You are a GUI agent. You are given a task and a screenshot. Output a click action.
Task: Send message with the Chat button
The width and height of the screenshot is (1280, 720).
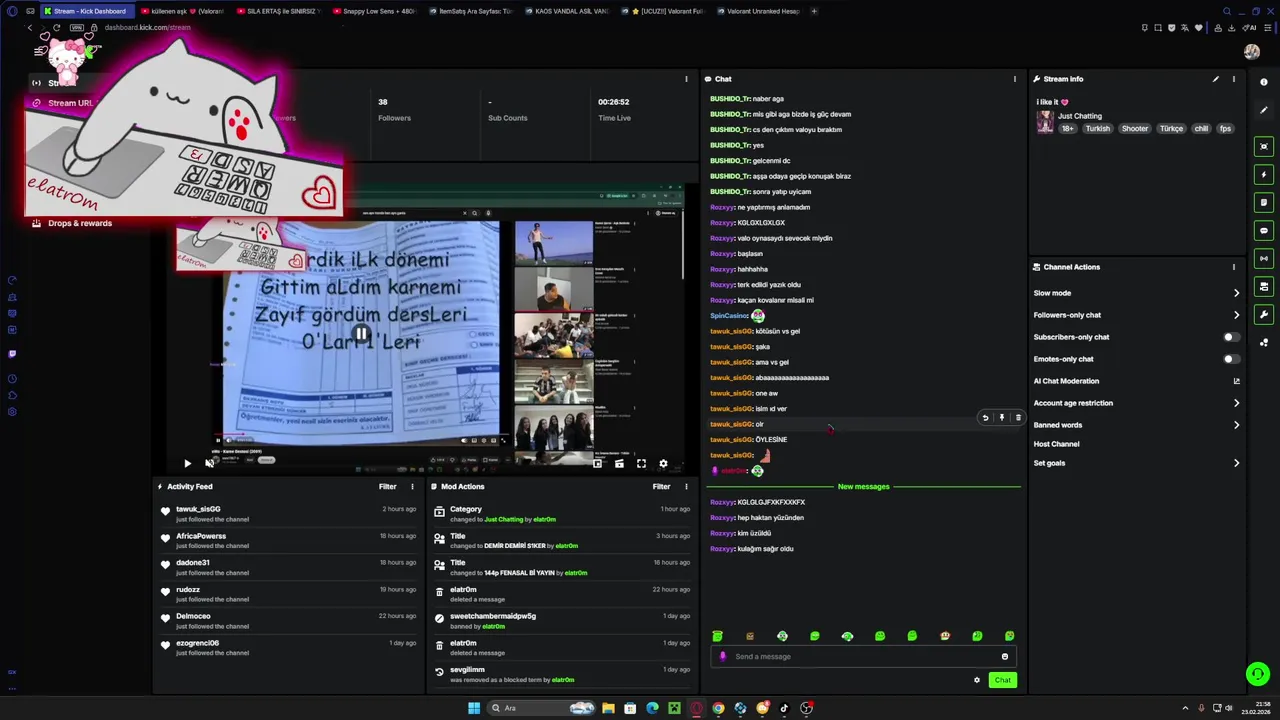[1003, 680]
